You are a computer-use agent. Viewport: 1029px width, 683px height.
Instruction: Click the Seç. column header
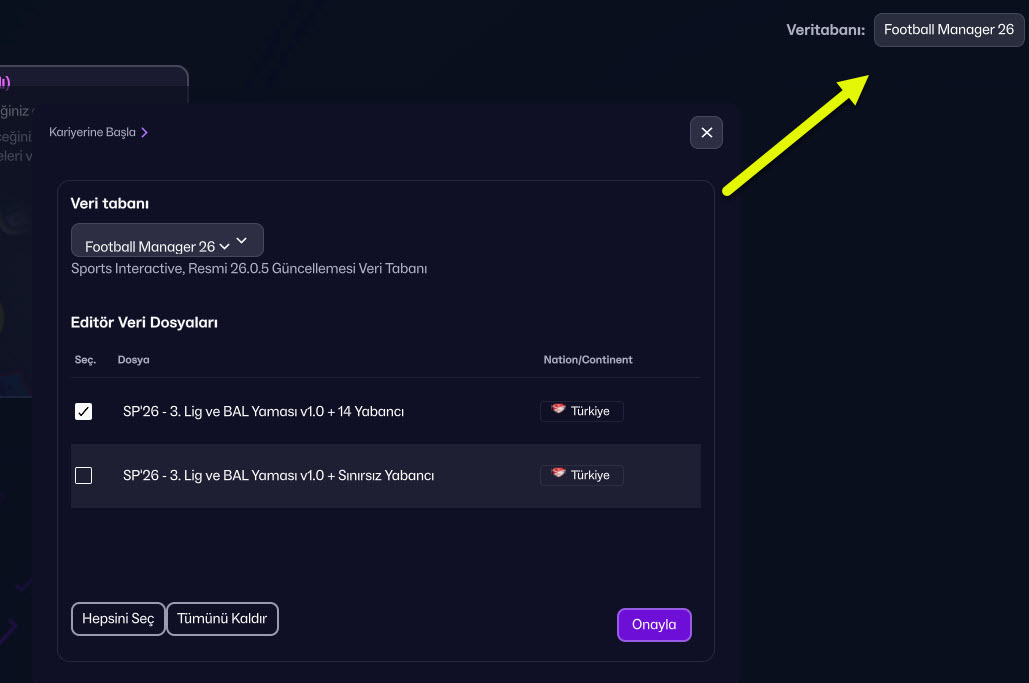[85, 360]
